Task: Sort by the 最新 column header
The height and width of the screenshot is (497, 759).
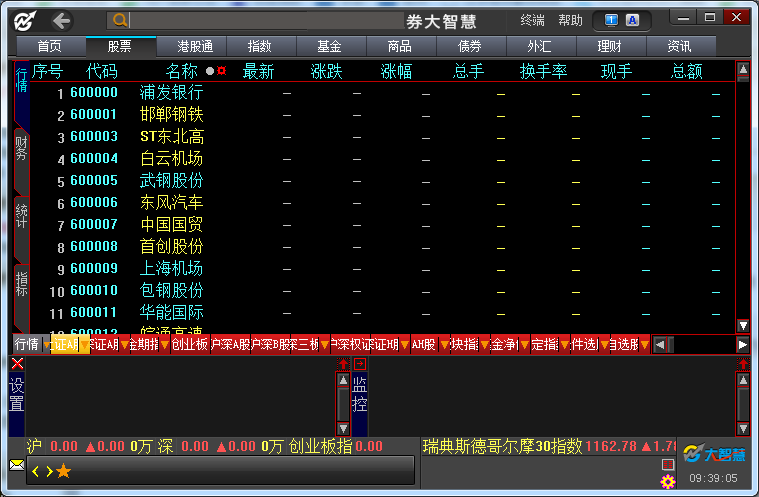Action: click(258, 72)
